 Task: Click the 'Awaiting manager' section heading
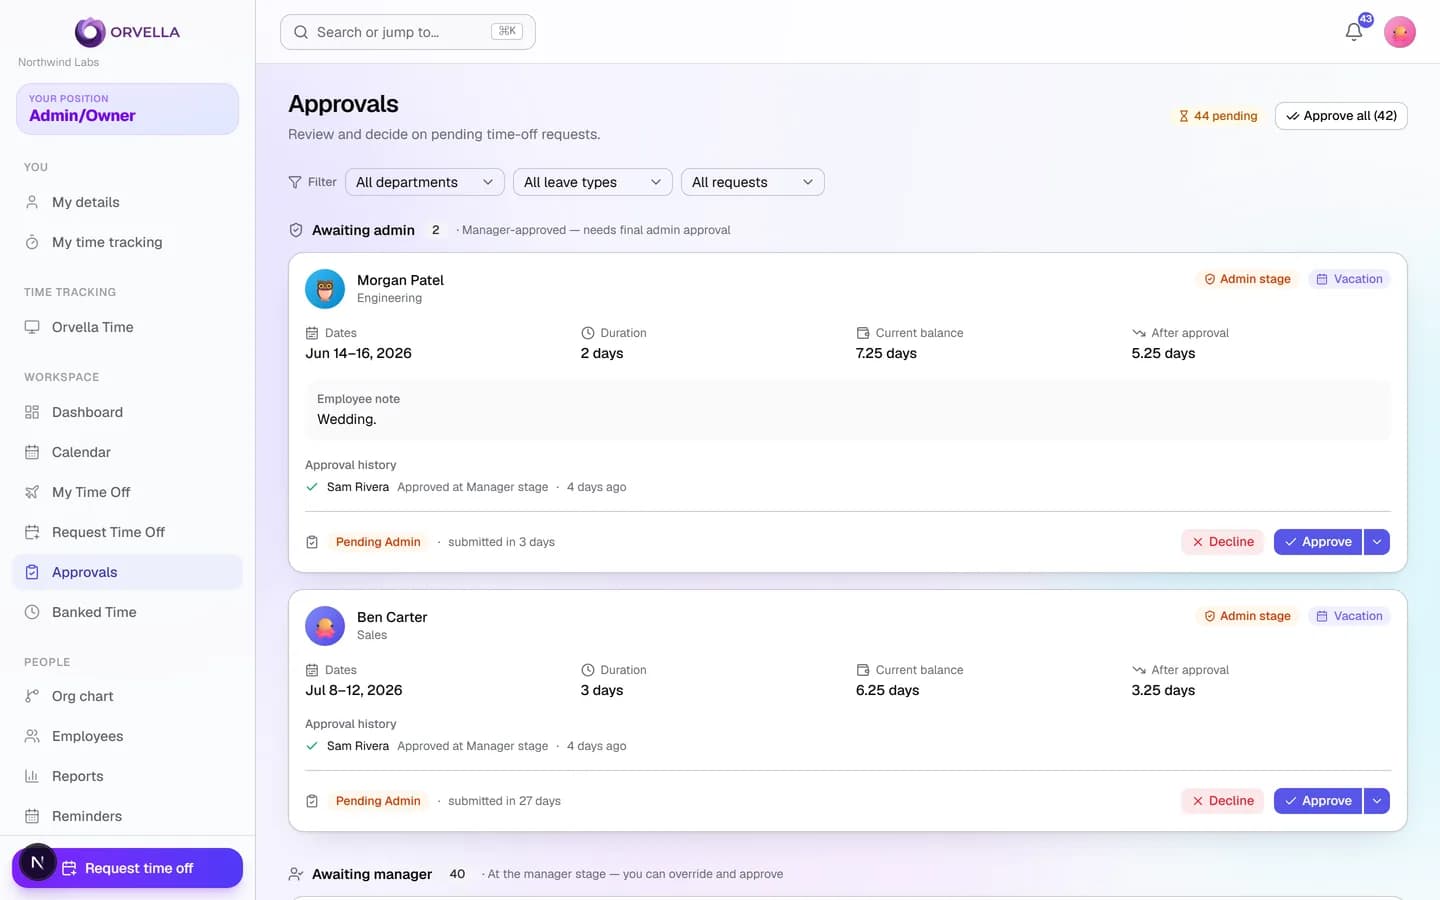tap(372, 874)
